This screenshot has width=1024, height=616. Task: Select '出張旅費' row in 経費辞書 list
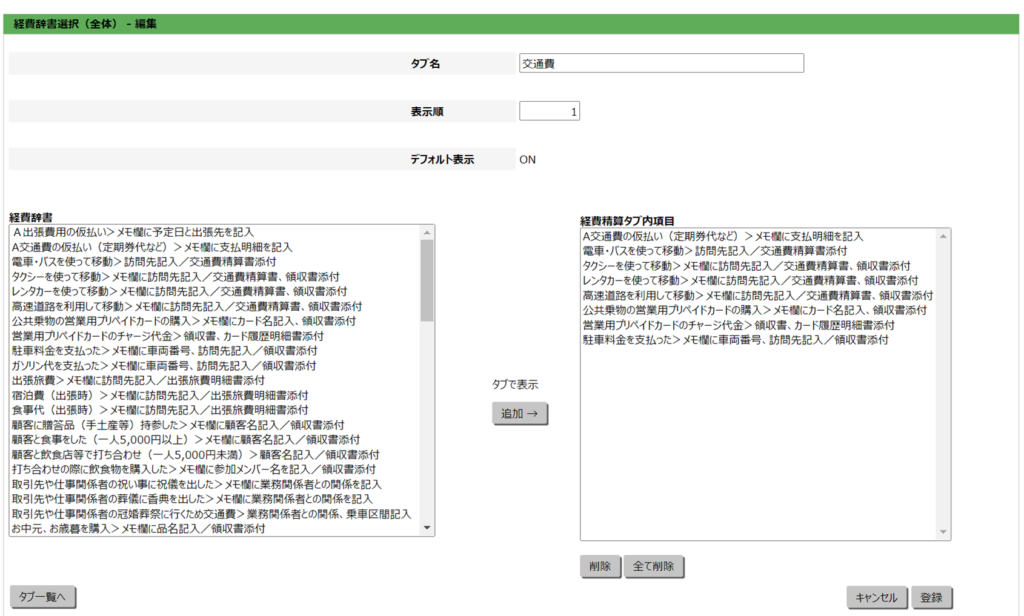pyautogui.click(x=216, y=380)
